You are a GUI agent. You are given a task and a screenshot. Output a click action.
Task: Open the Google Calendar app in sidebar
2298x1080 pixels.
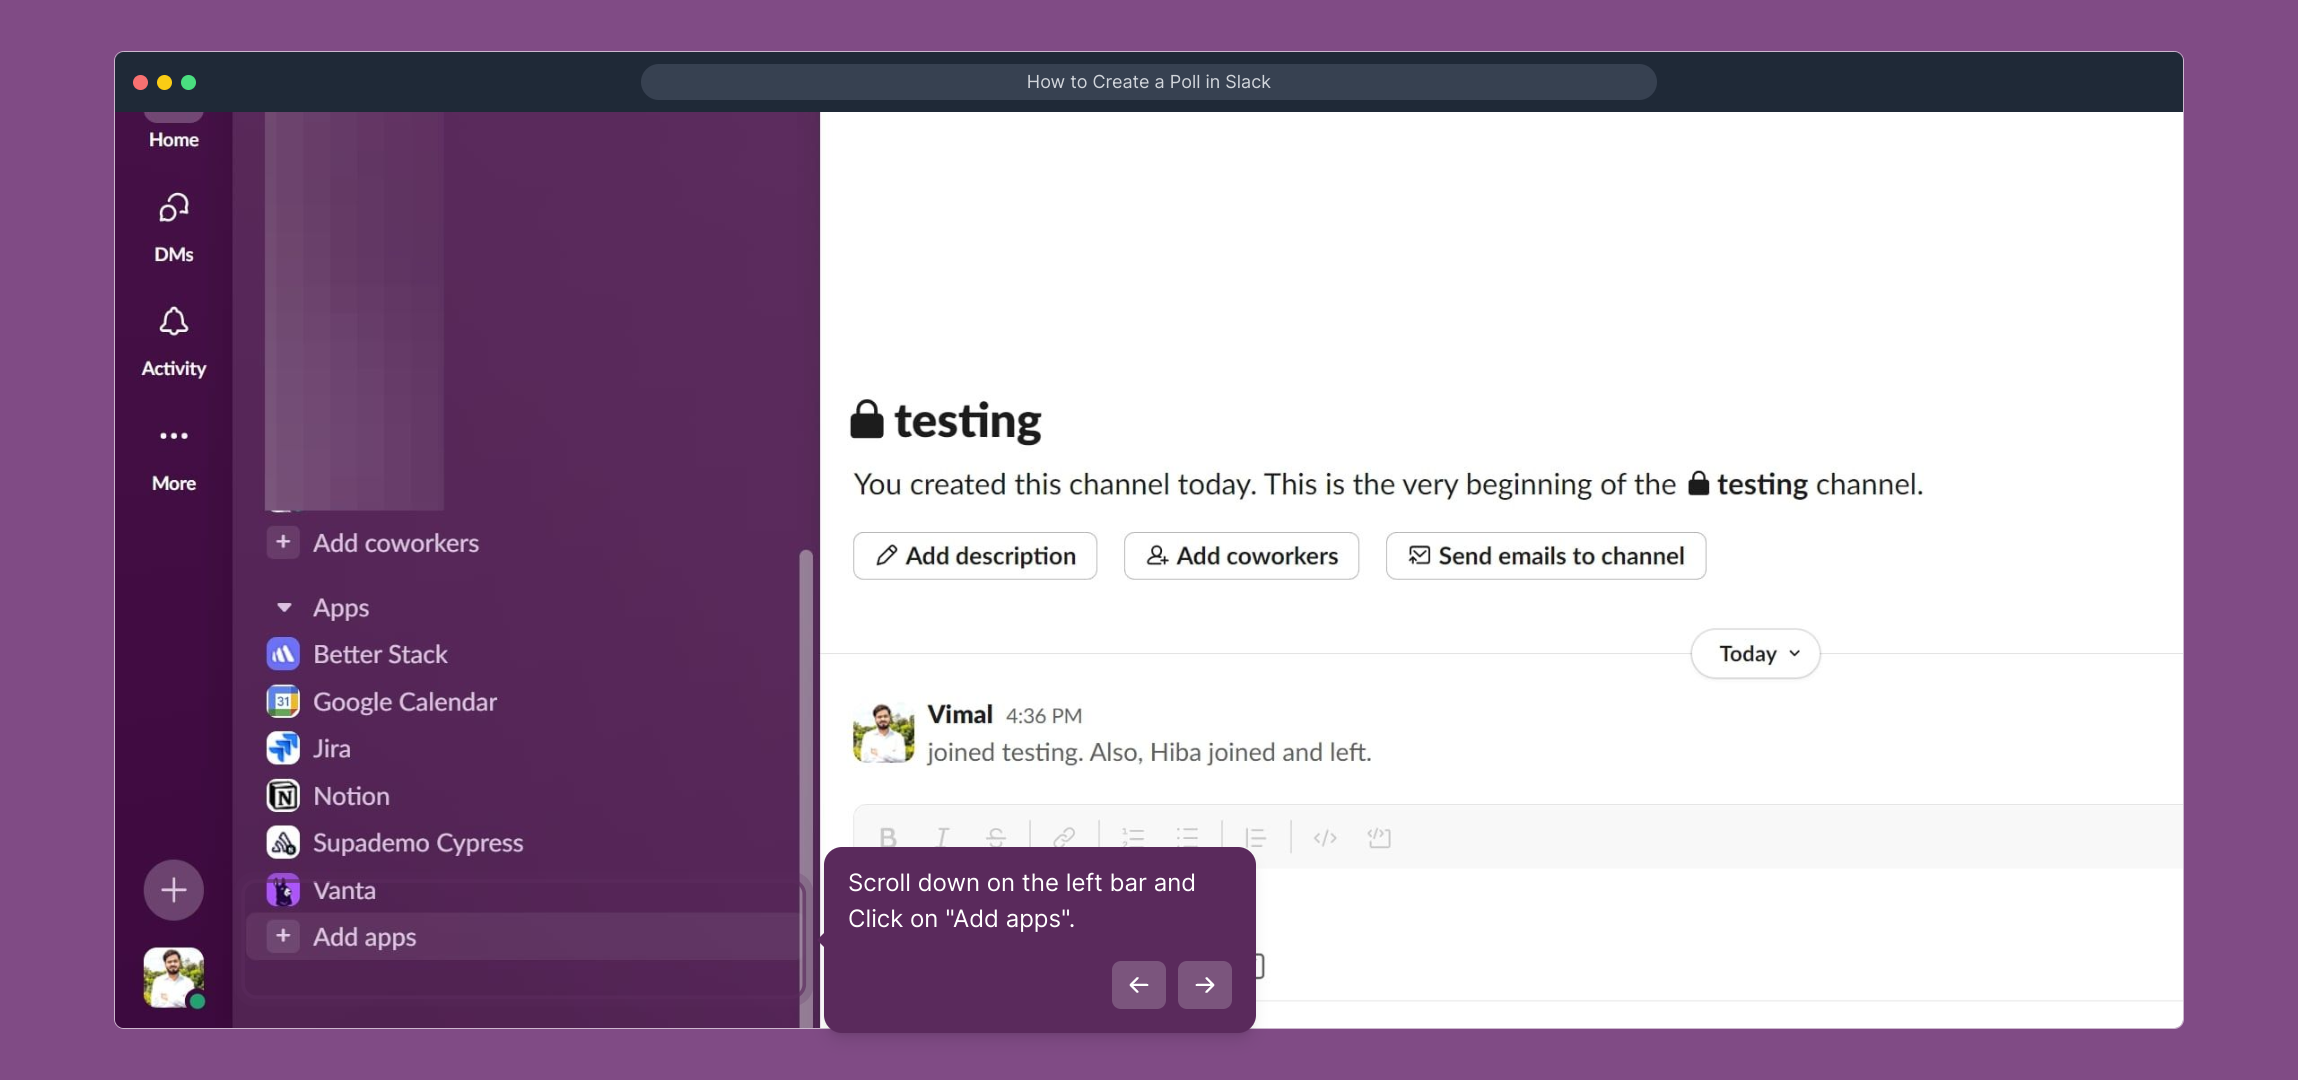coord(404,701)
